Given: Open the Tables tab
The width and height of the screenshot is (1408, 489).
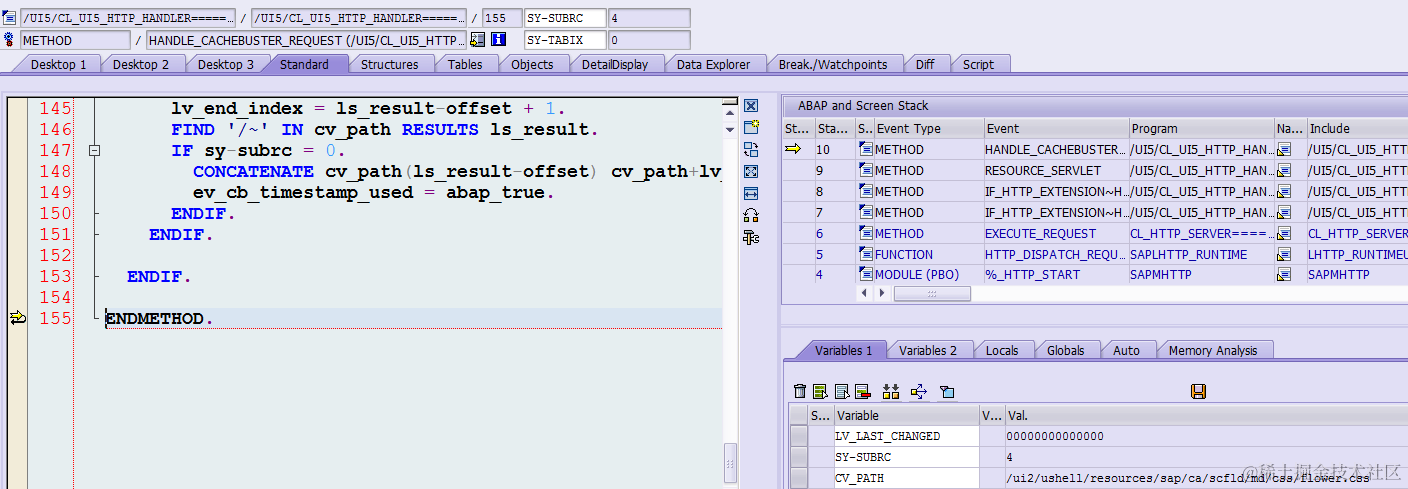Looking at the screenshot, I should 465,64.
